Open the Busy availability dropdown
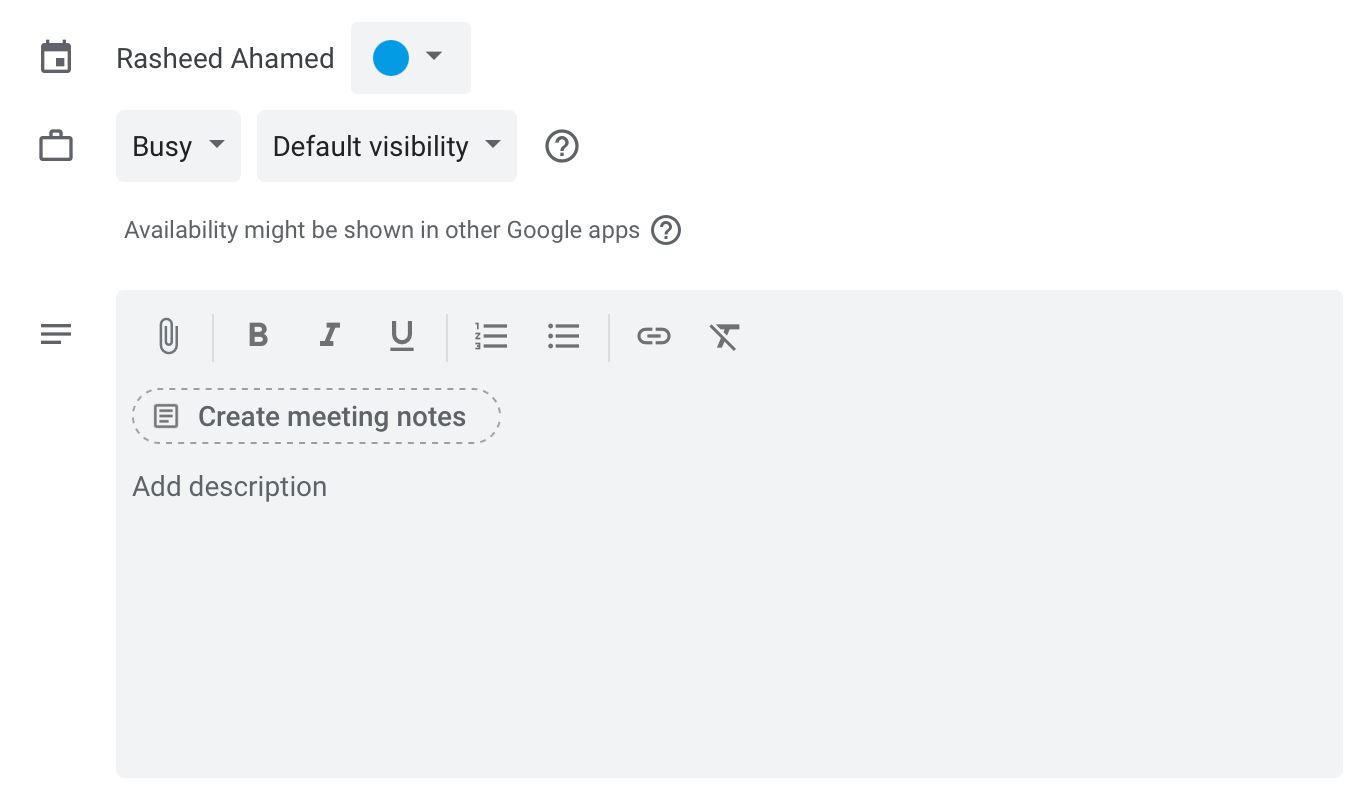Screen dimensions: 1368x802 [x=178, y=146]
